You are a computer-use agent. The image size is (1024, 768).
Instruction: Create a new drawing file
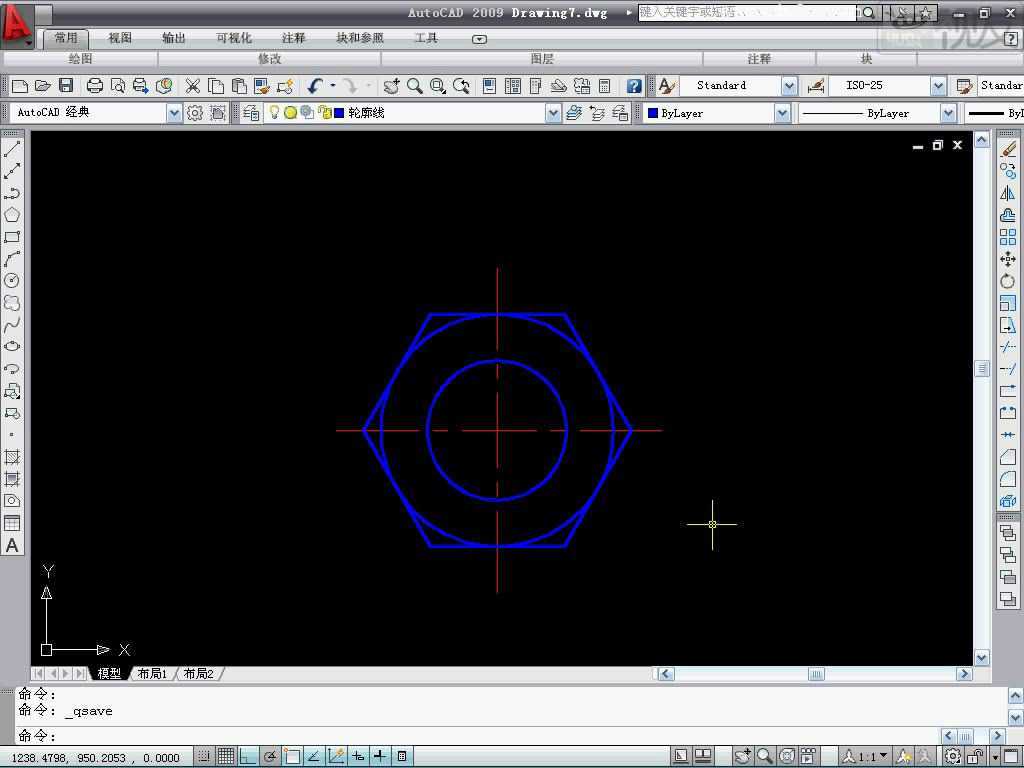pos(20,86)
